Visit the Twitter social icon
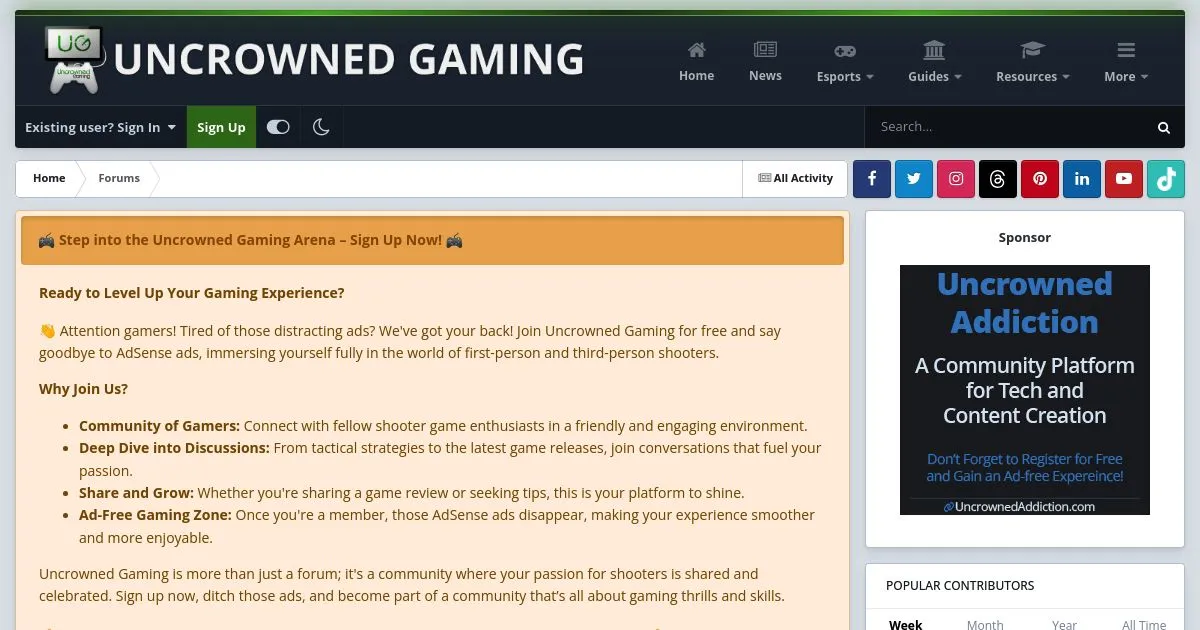1200x630 pixels. pyautogui.click(x=914, y=179)
